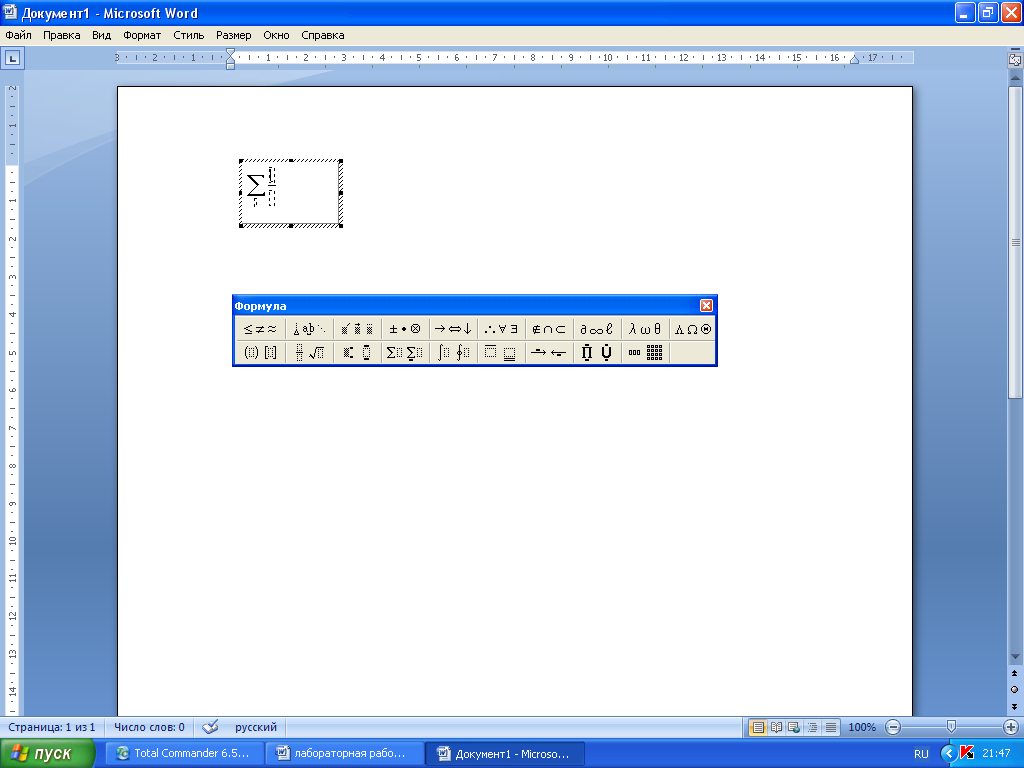Screen dimensions: 1024x768
Task: Switch to Outline view
Action: point(812,727)
